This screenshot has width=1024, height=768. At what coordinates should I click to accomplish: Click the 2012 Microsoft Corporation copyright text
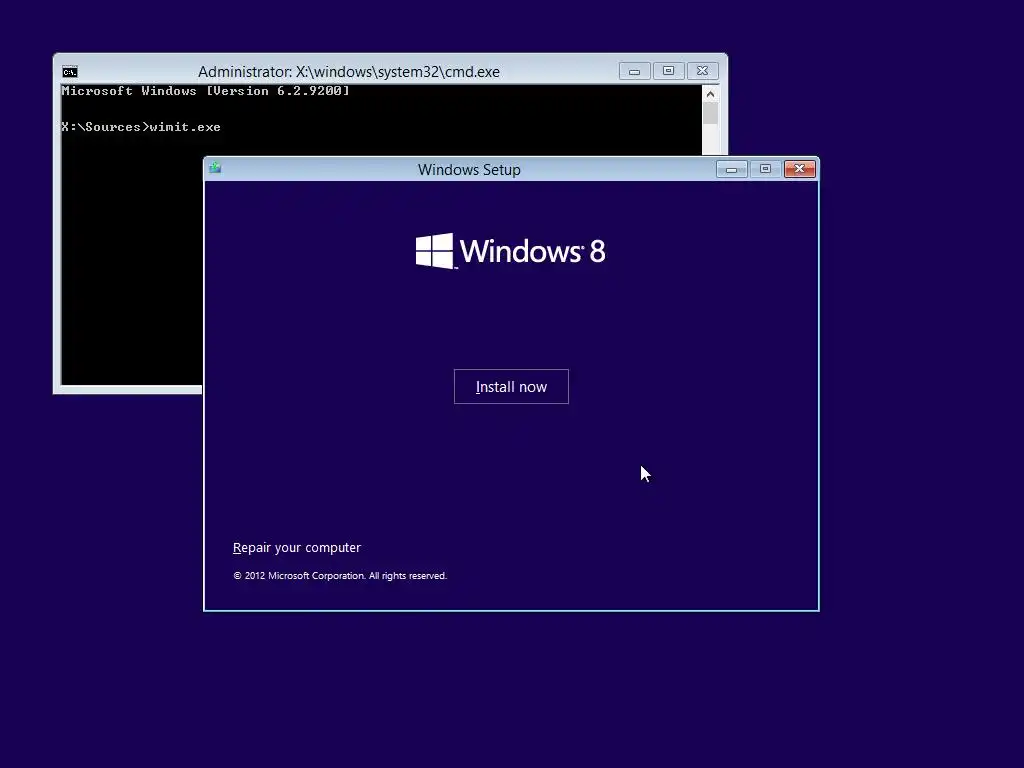(x=340, y=575)
